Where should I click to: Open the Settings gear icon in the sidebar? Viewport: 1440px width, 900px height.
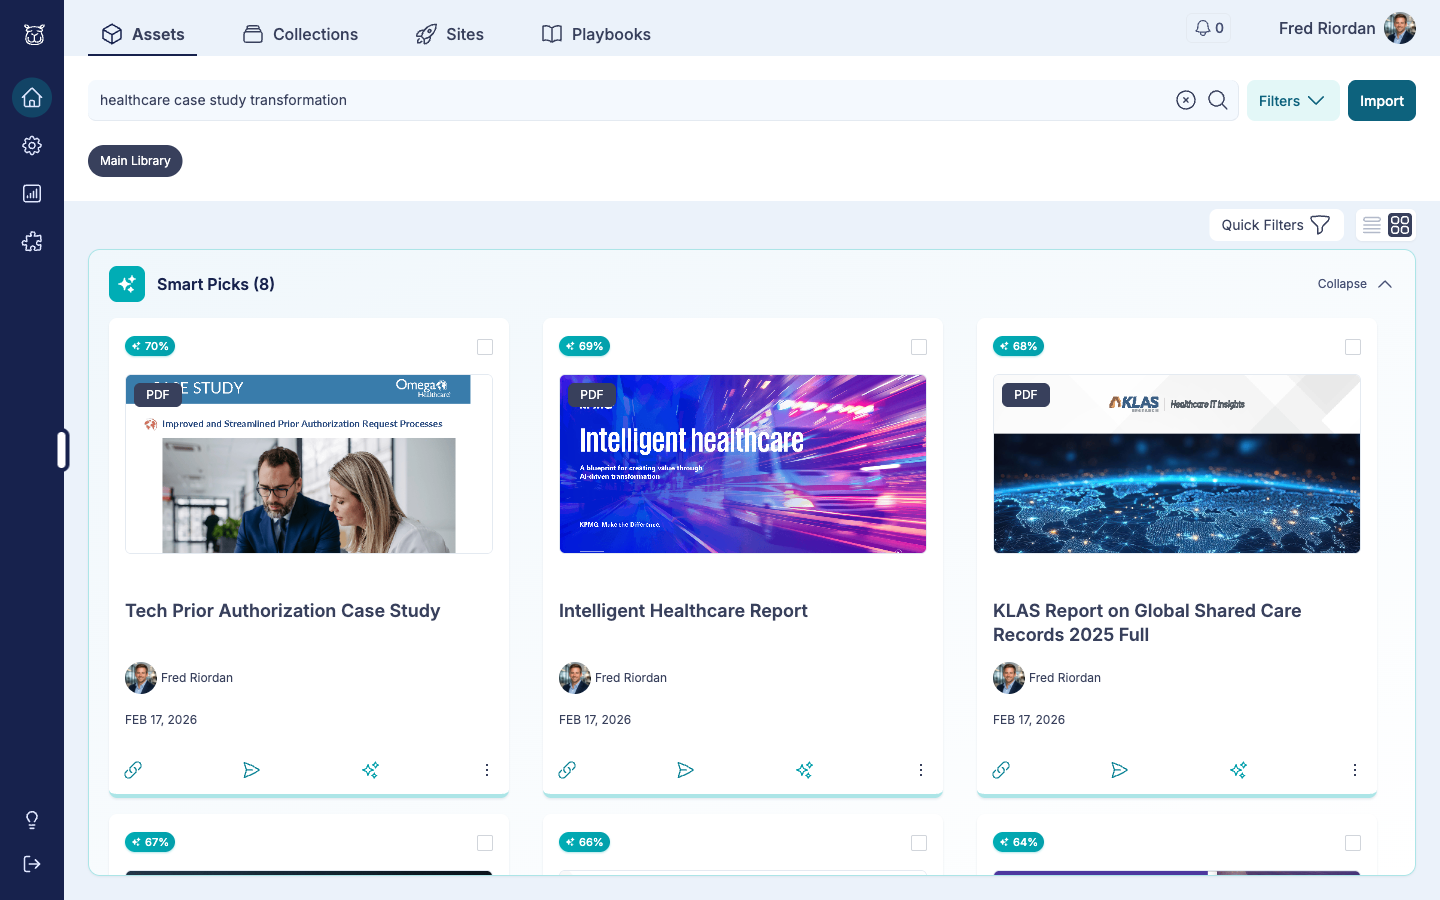click(32, 145)
